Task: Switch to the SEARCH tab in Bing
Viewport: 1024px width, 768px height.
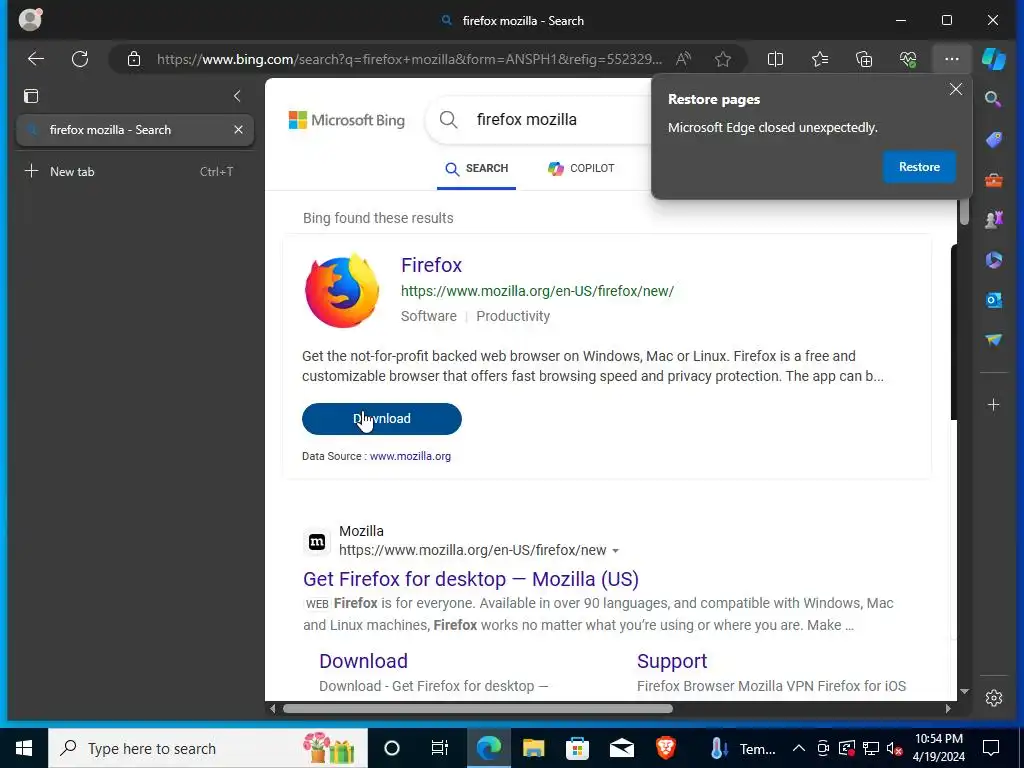Action: coord(476,168)
